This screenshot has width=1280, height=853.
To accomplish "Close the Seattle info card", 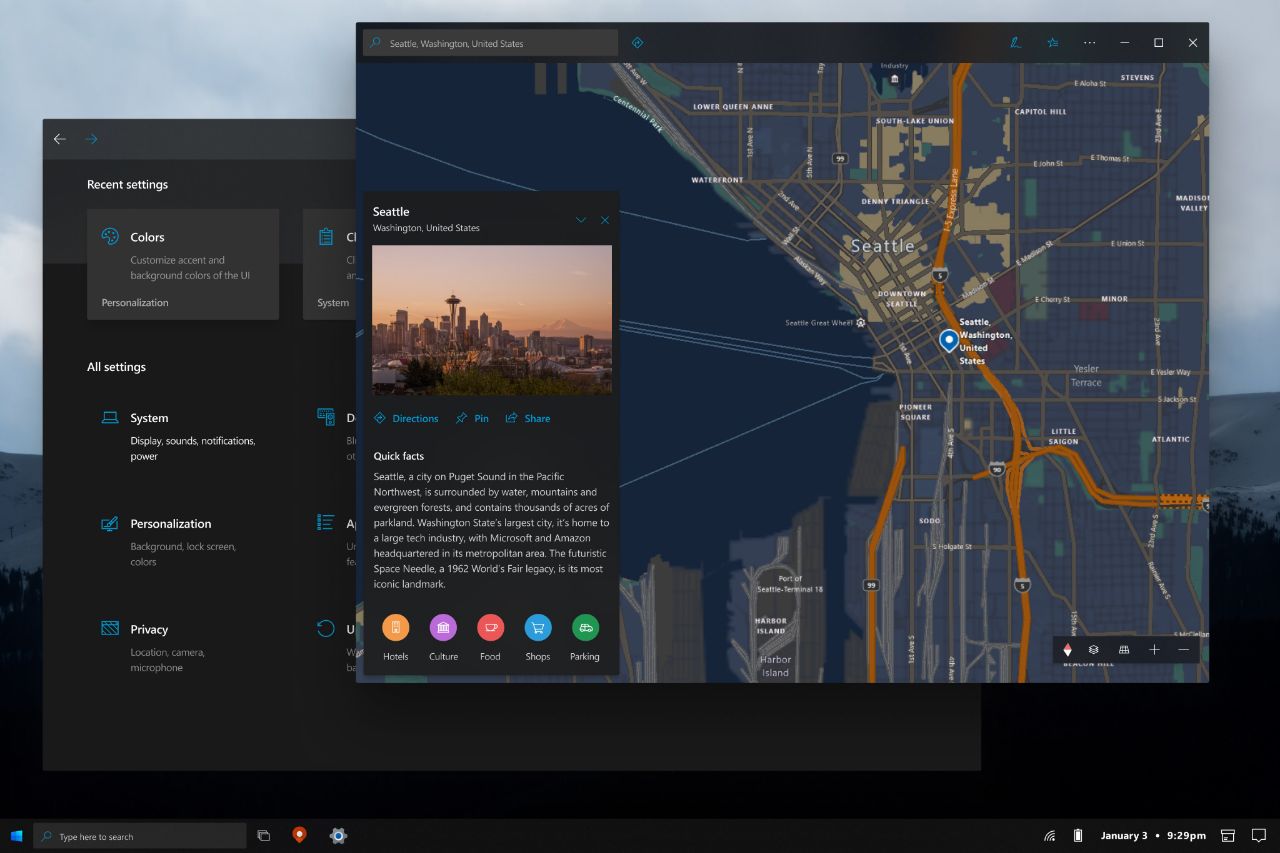I will point(605,220).
